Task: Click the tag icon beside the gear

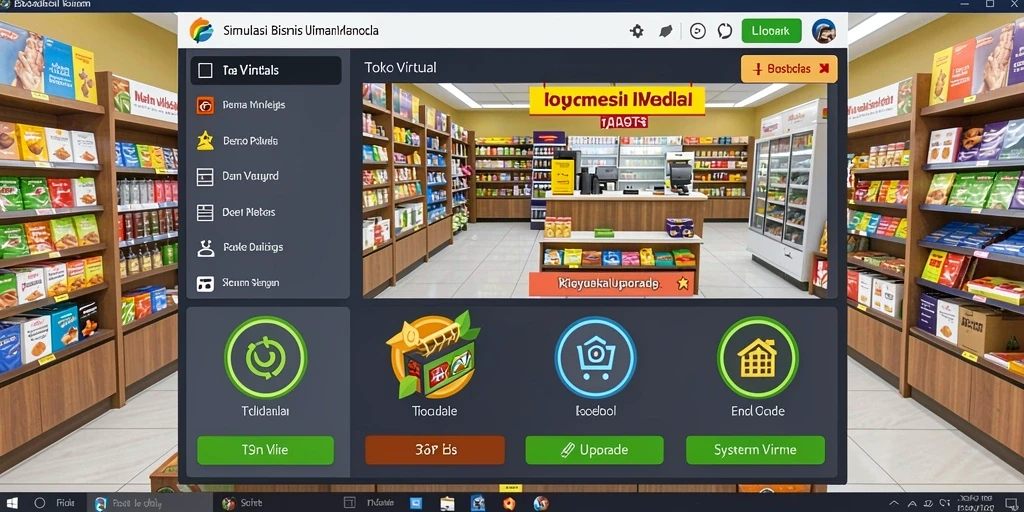Action: coord(665,31)
